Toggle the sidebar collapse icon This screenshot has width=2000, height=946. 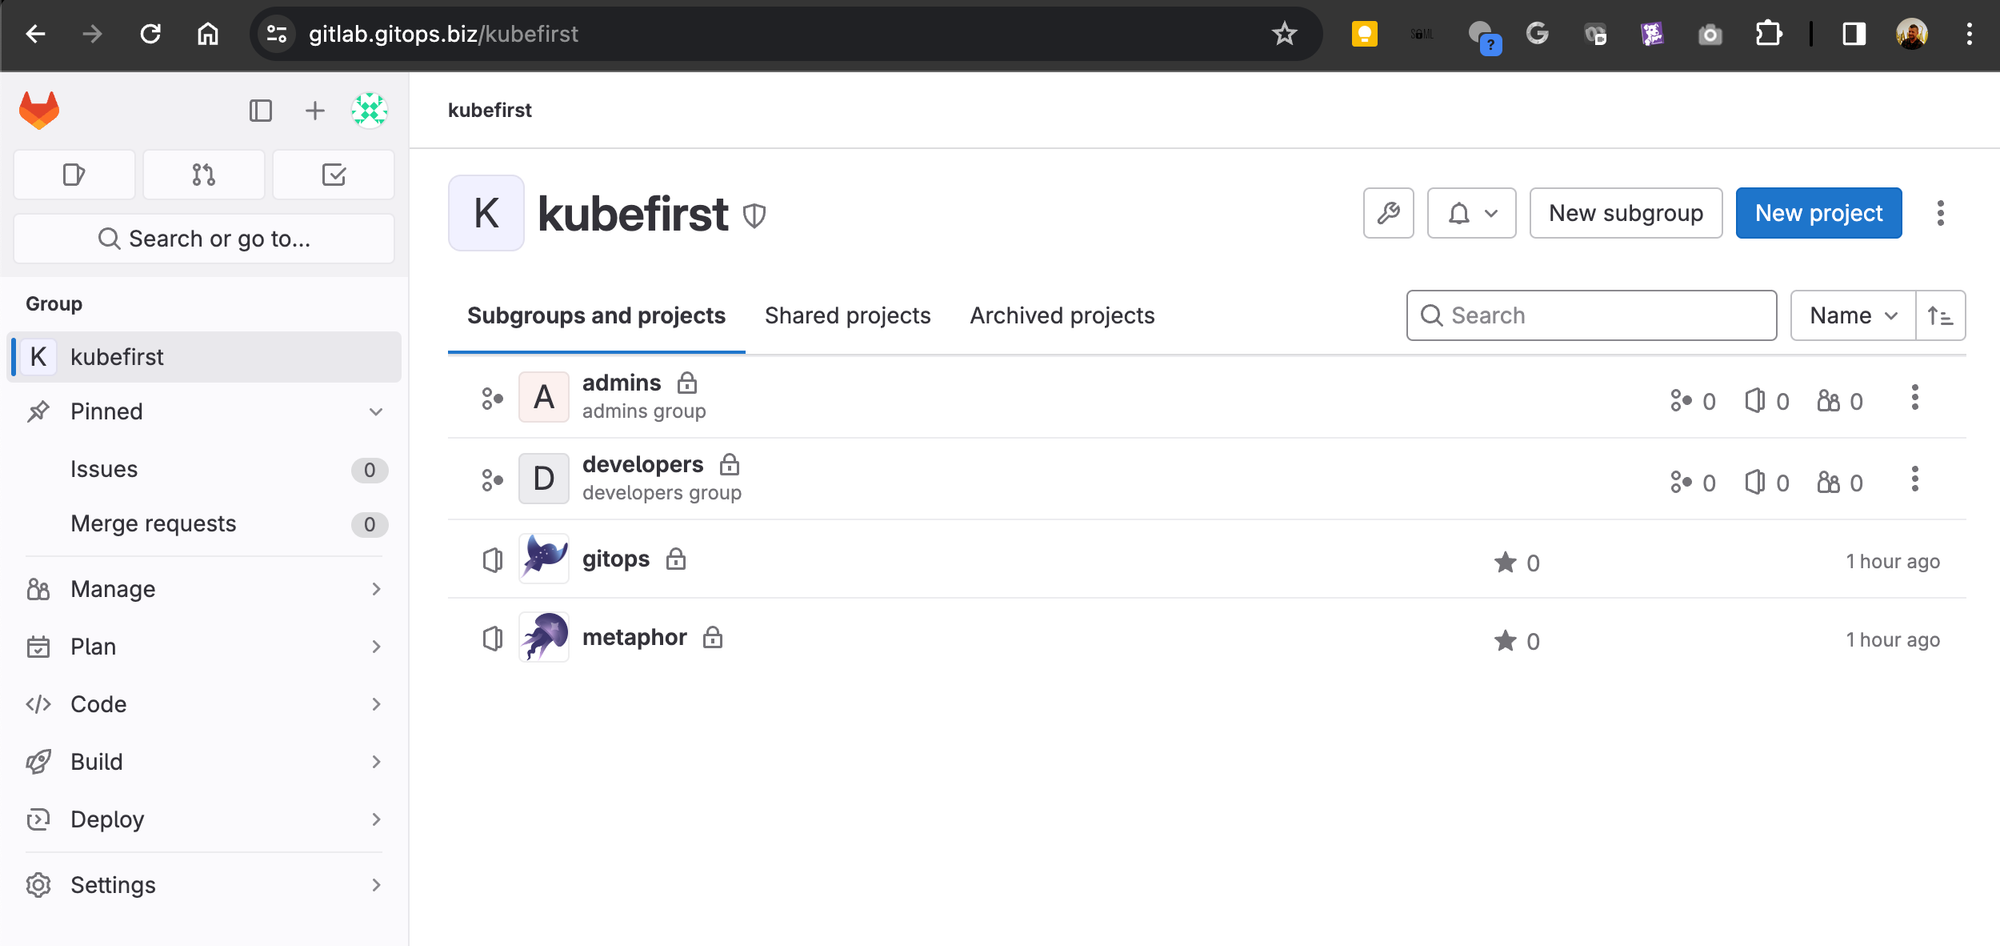pos(261,110)
